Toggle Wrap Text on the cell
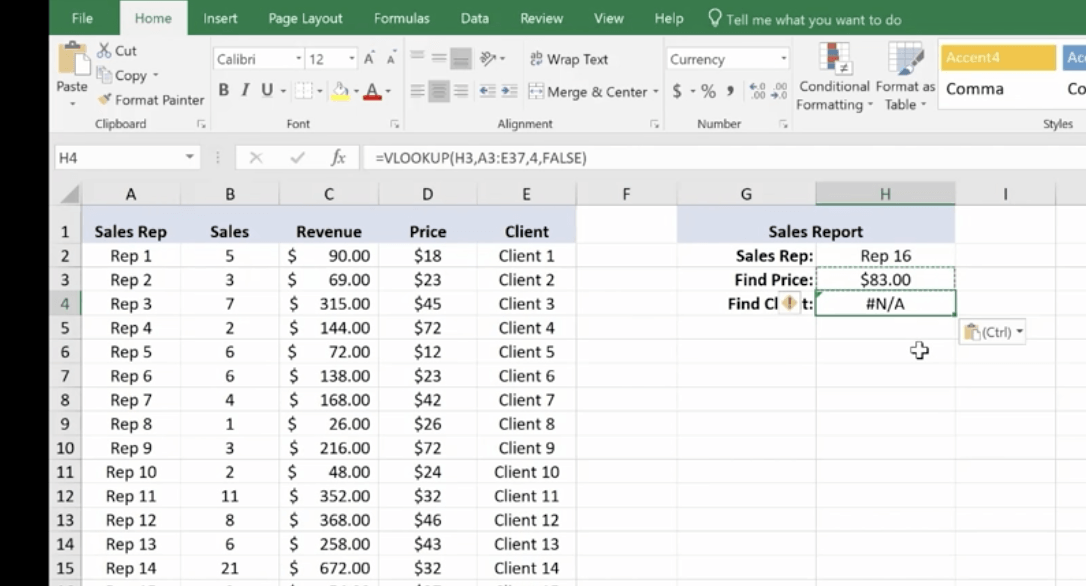 [x=568, y=59]
